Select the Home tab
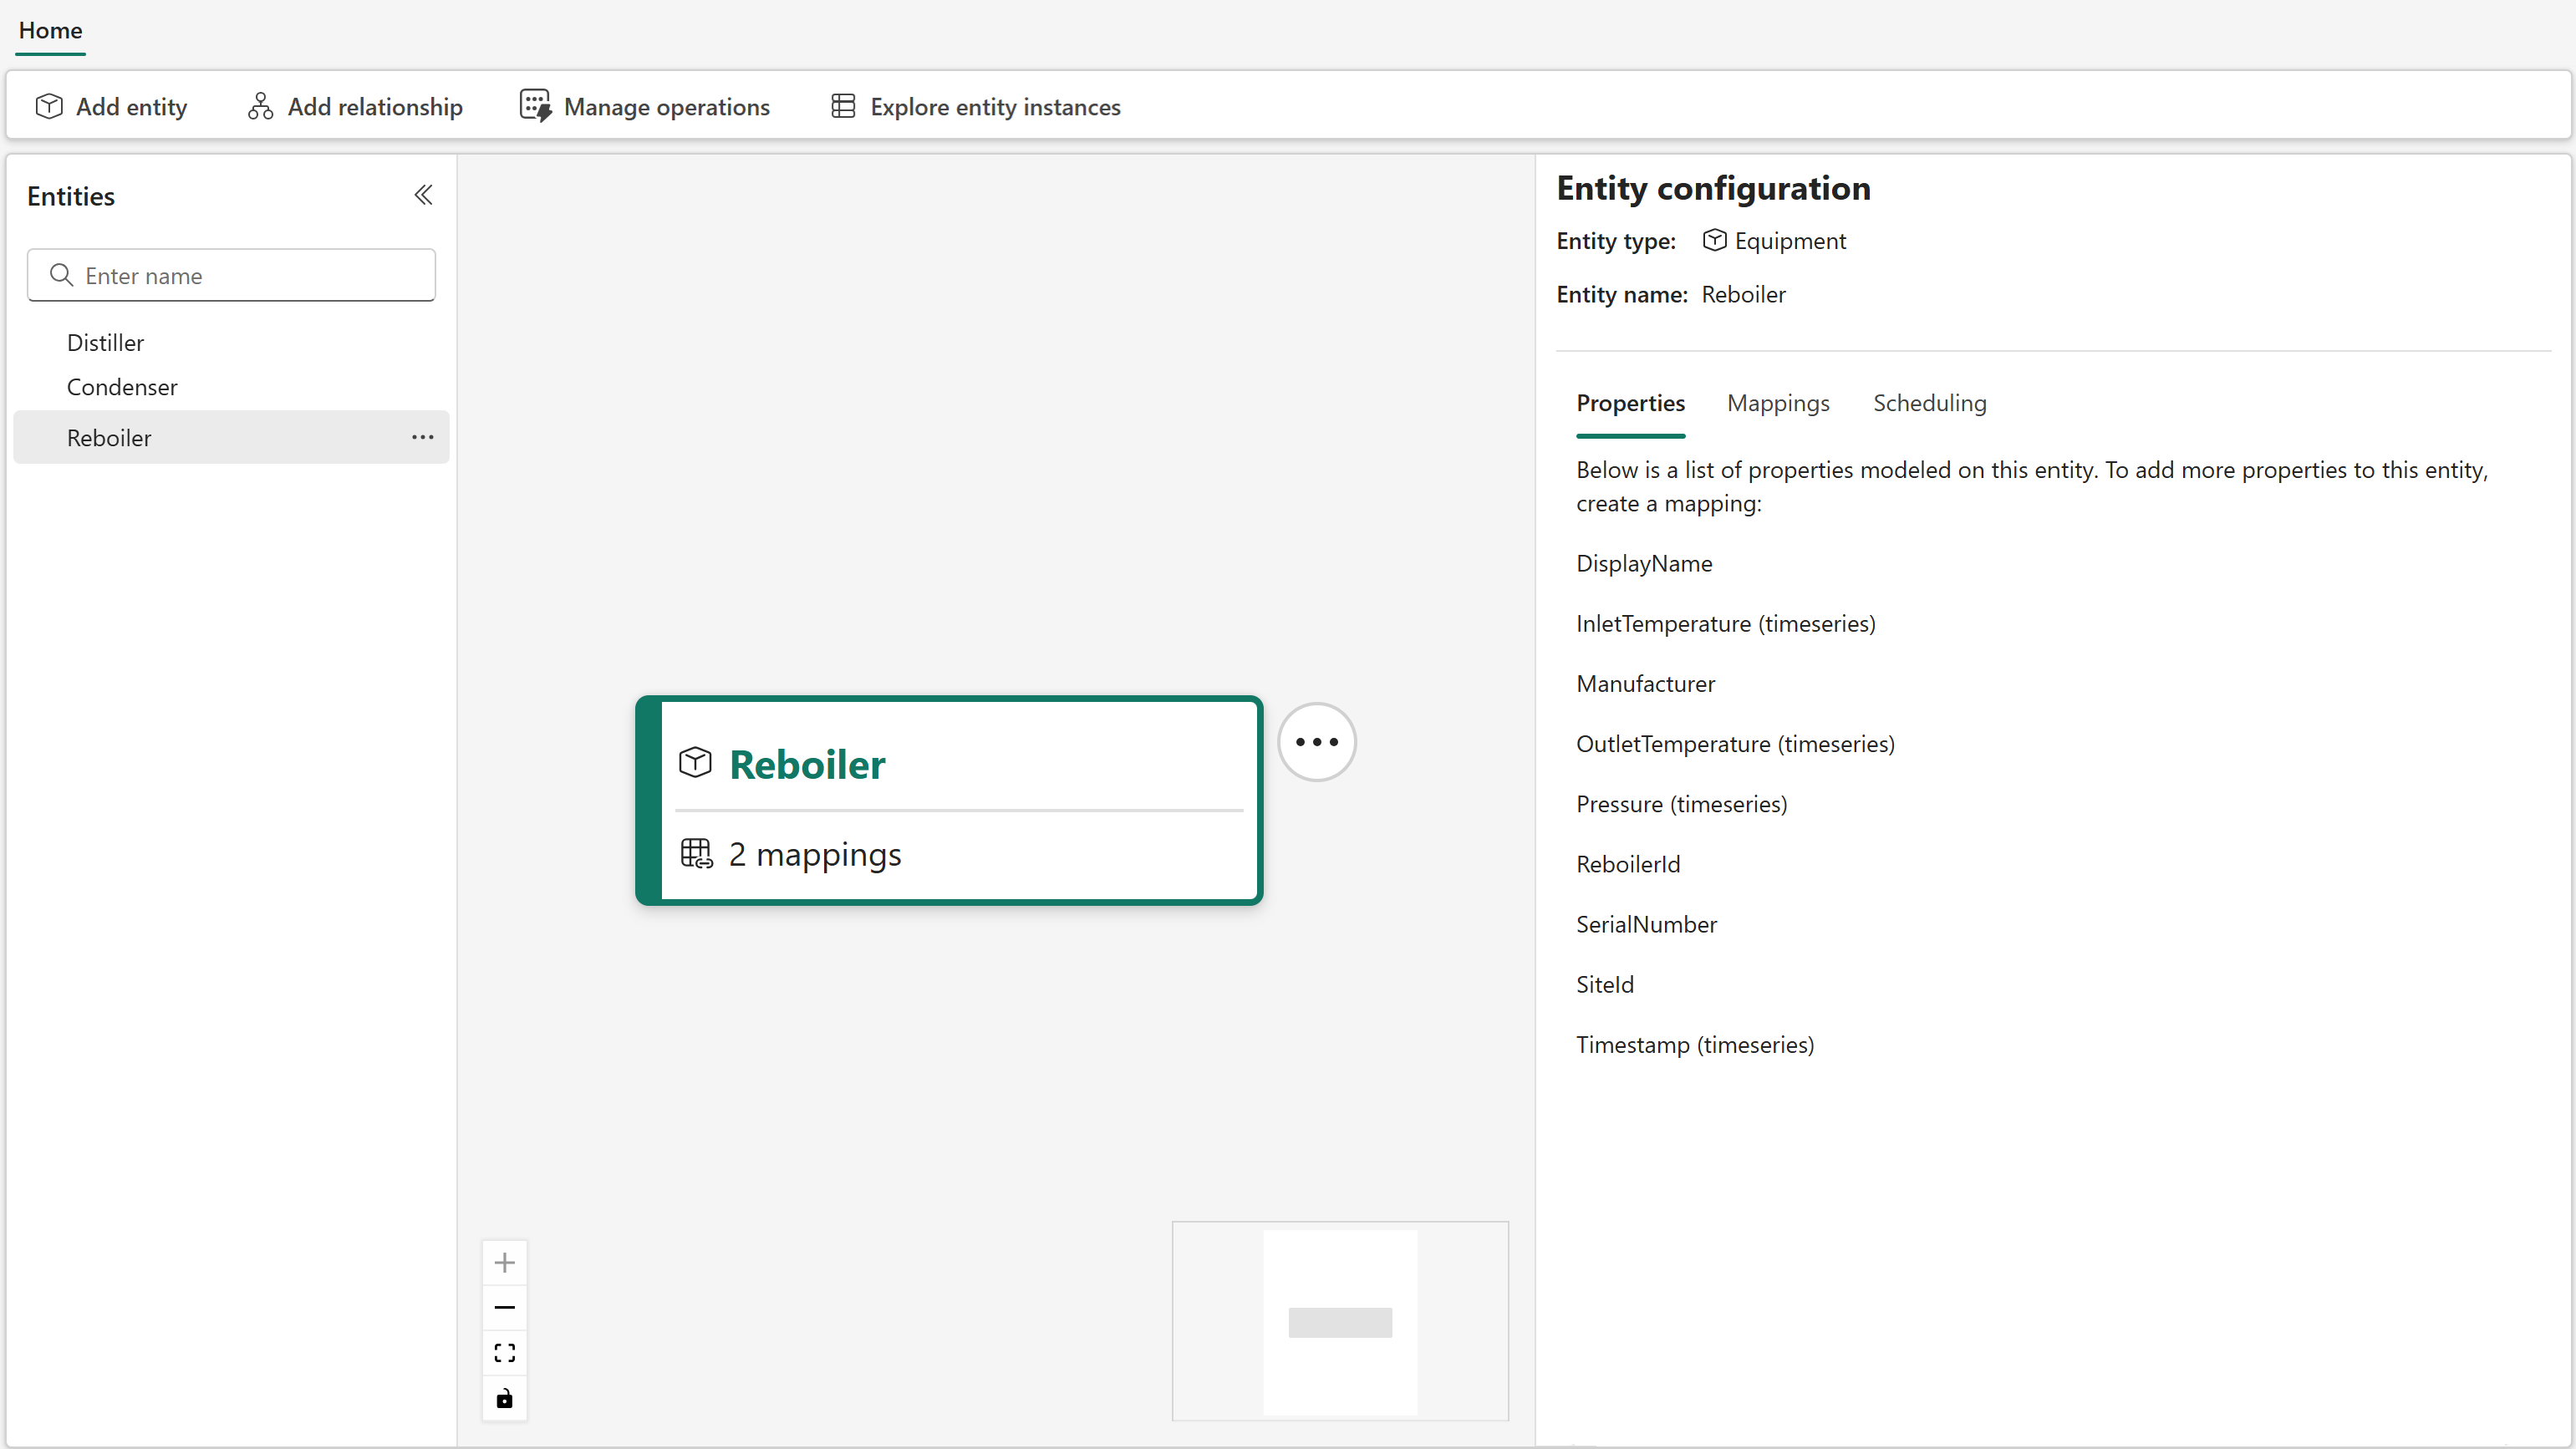This screenshot has width=2576, height=1449. (49, 31)
